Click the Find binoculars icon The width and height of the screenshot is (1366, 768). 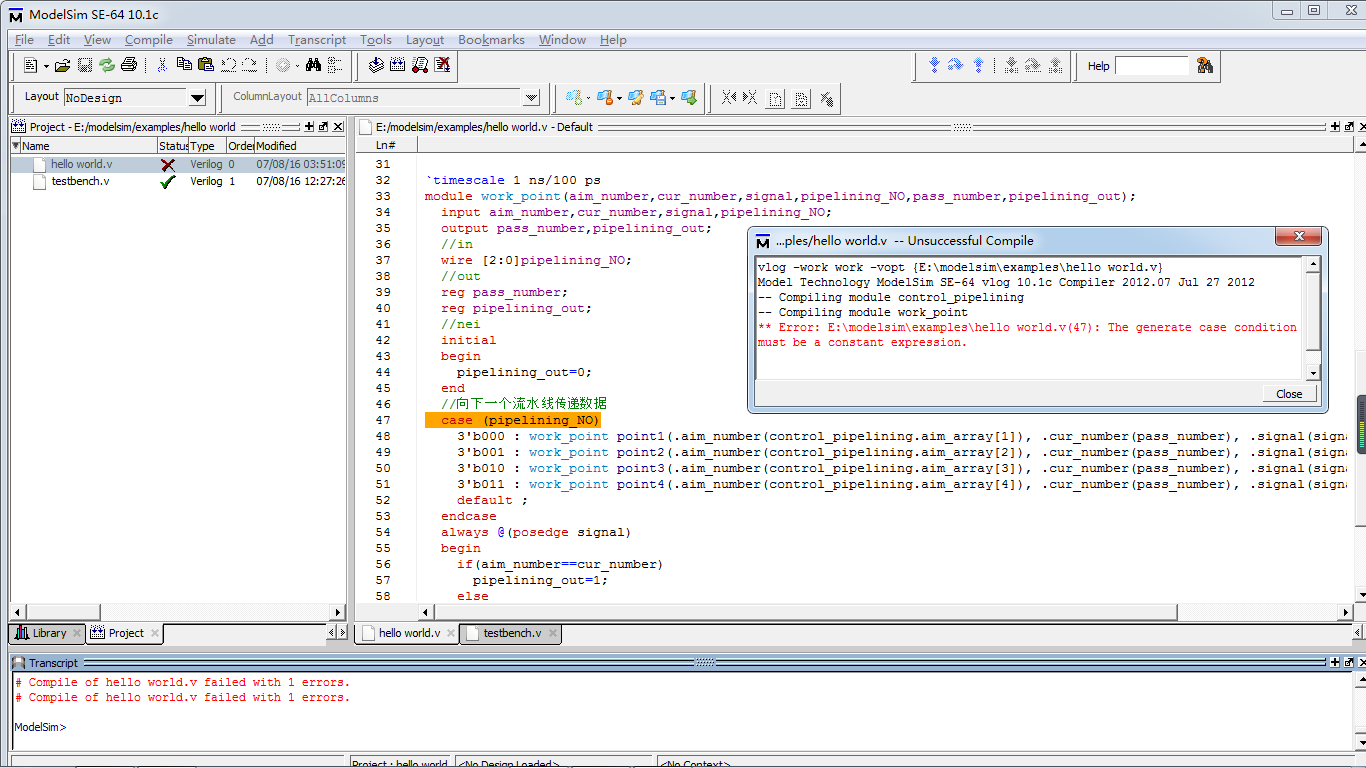pos(313,66)
